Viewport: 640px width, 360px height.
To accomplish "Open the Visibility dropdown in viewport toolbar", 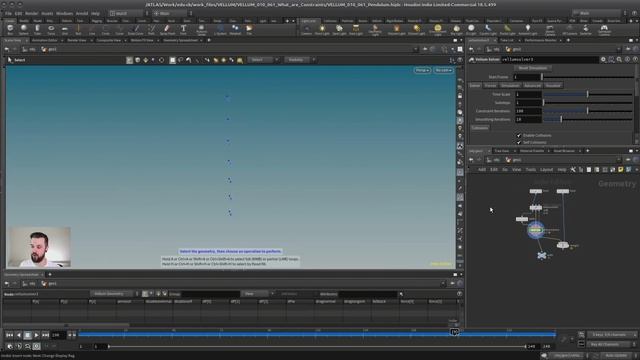I will coord(299,60).
